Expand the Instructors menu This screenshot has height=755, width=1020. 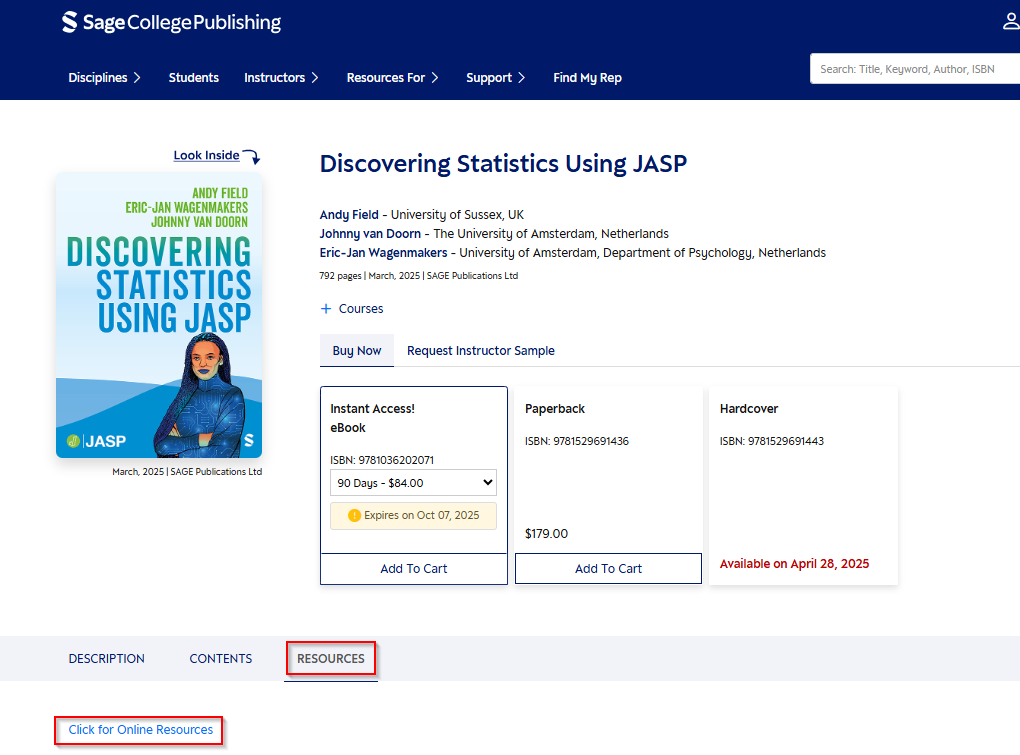point(282,78)
